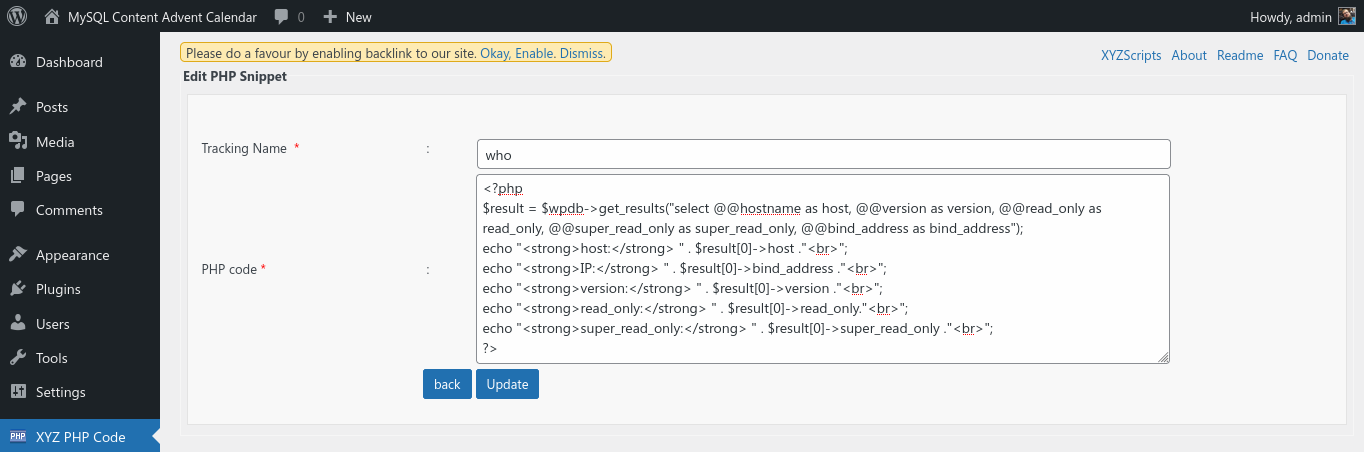Open XYZScripts link
This screenshot has width=1364, height=452.
click(x=1131, y=56)
